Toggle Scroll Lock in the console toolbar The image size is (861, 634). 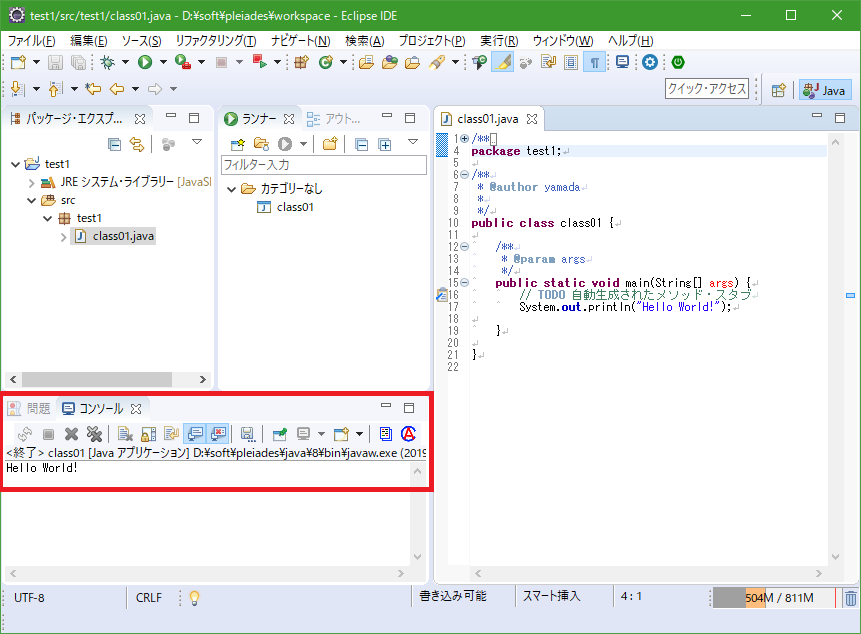146,434
